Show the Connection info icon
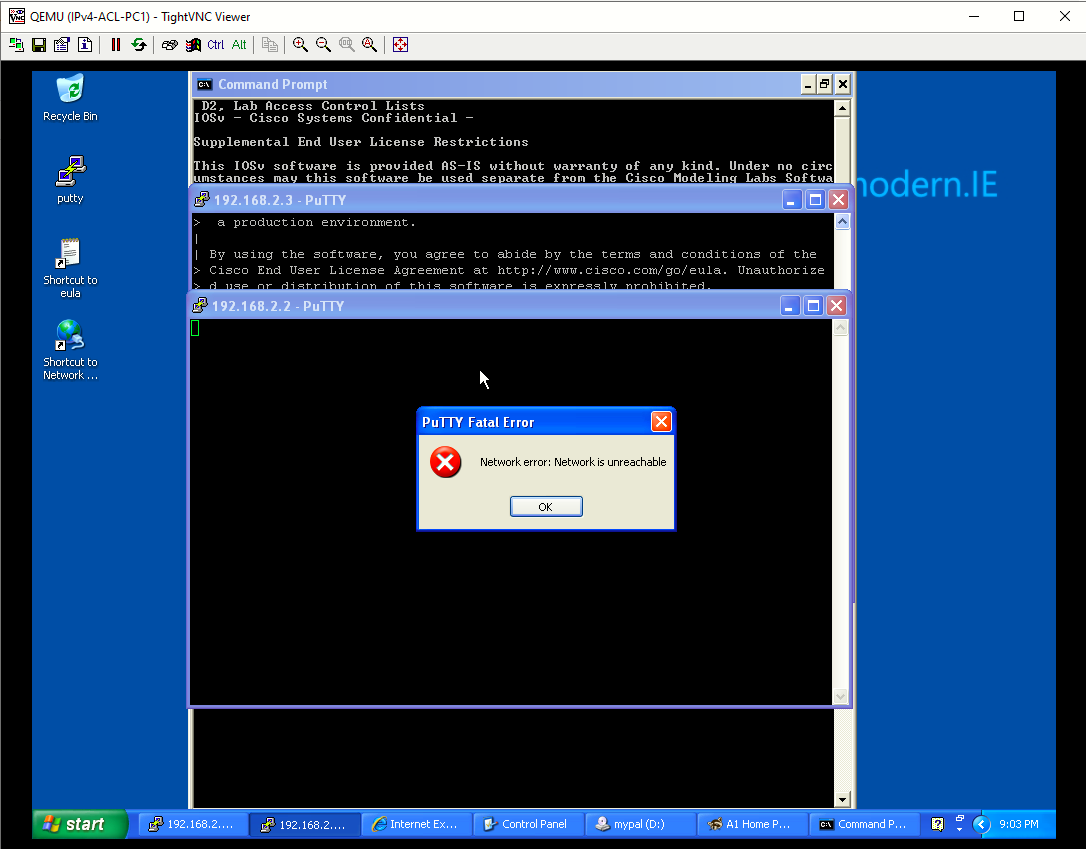The image size is (1086, 849). 84,45
